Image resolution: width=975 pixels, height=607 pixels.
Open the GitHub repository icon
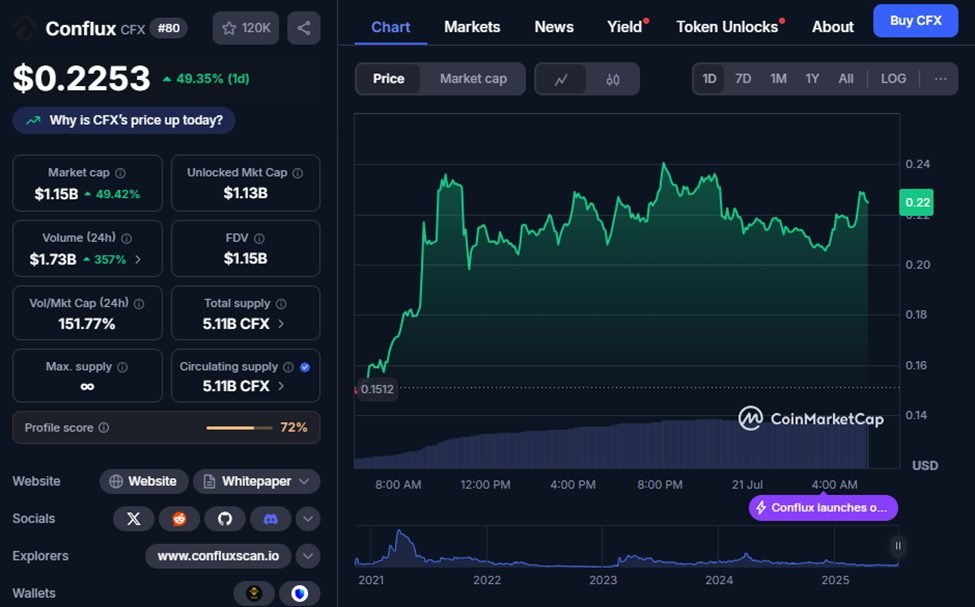[225, 519]
